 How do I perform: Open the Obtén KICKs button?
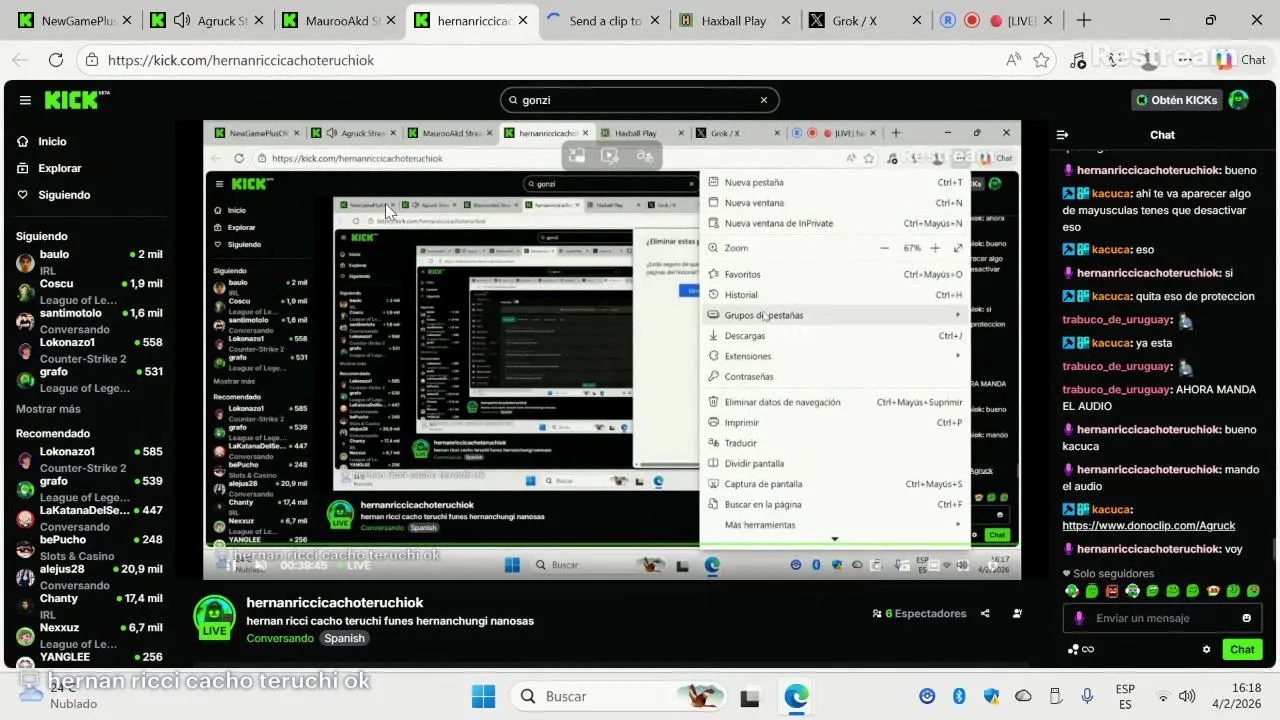click(1176, 100)
